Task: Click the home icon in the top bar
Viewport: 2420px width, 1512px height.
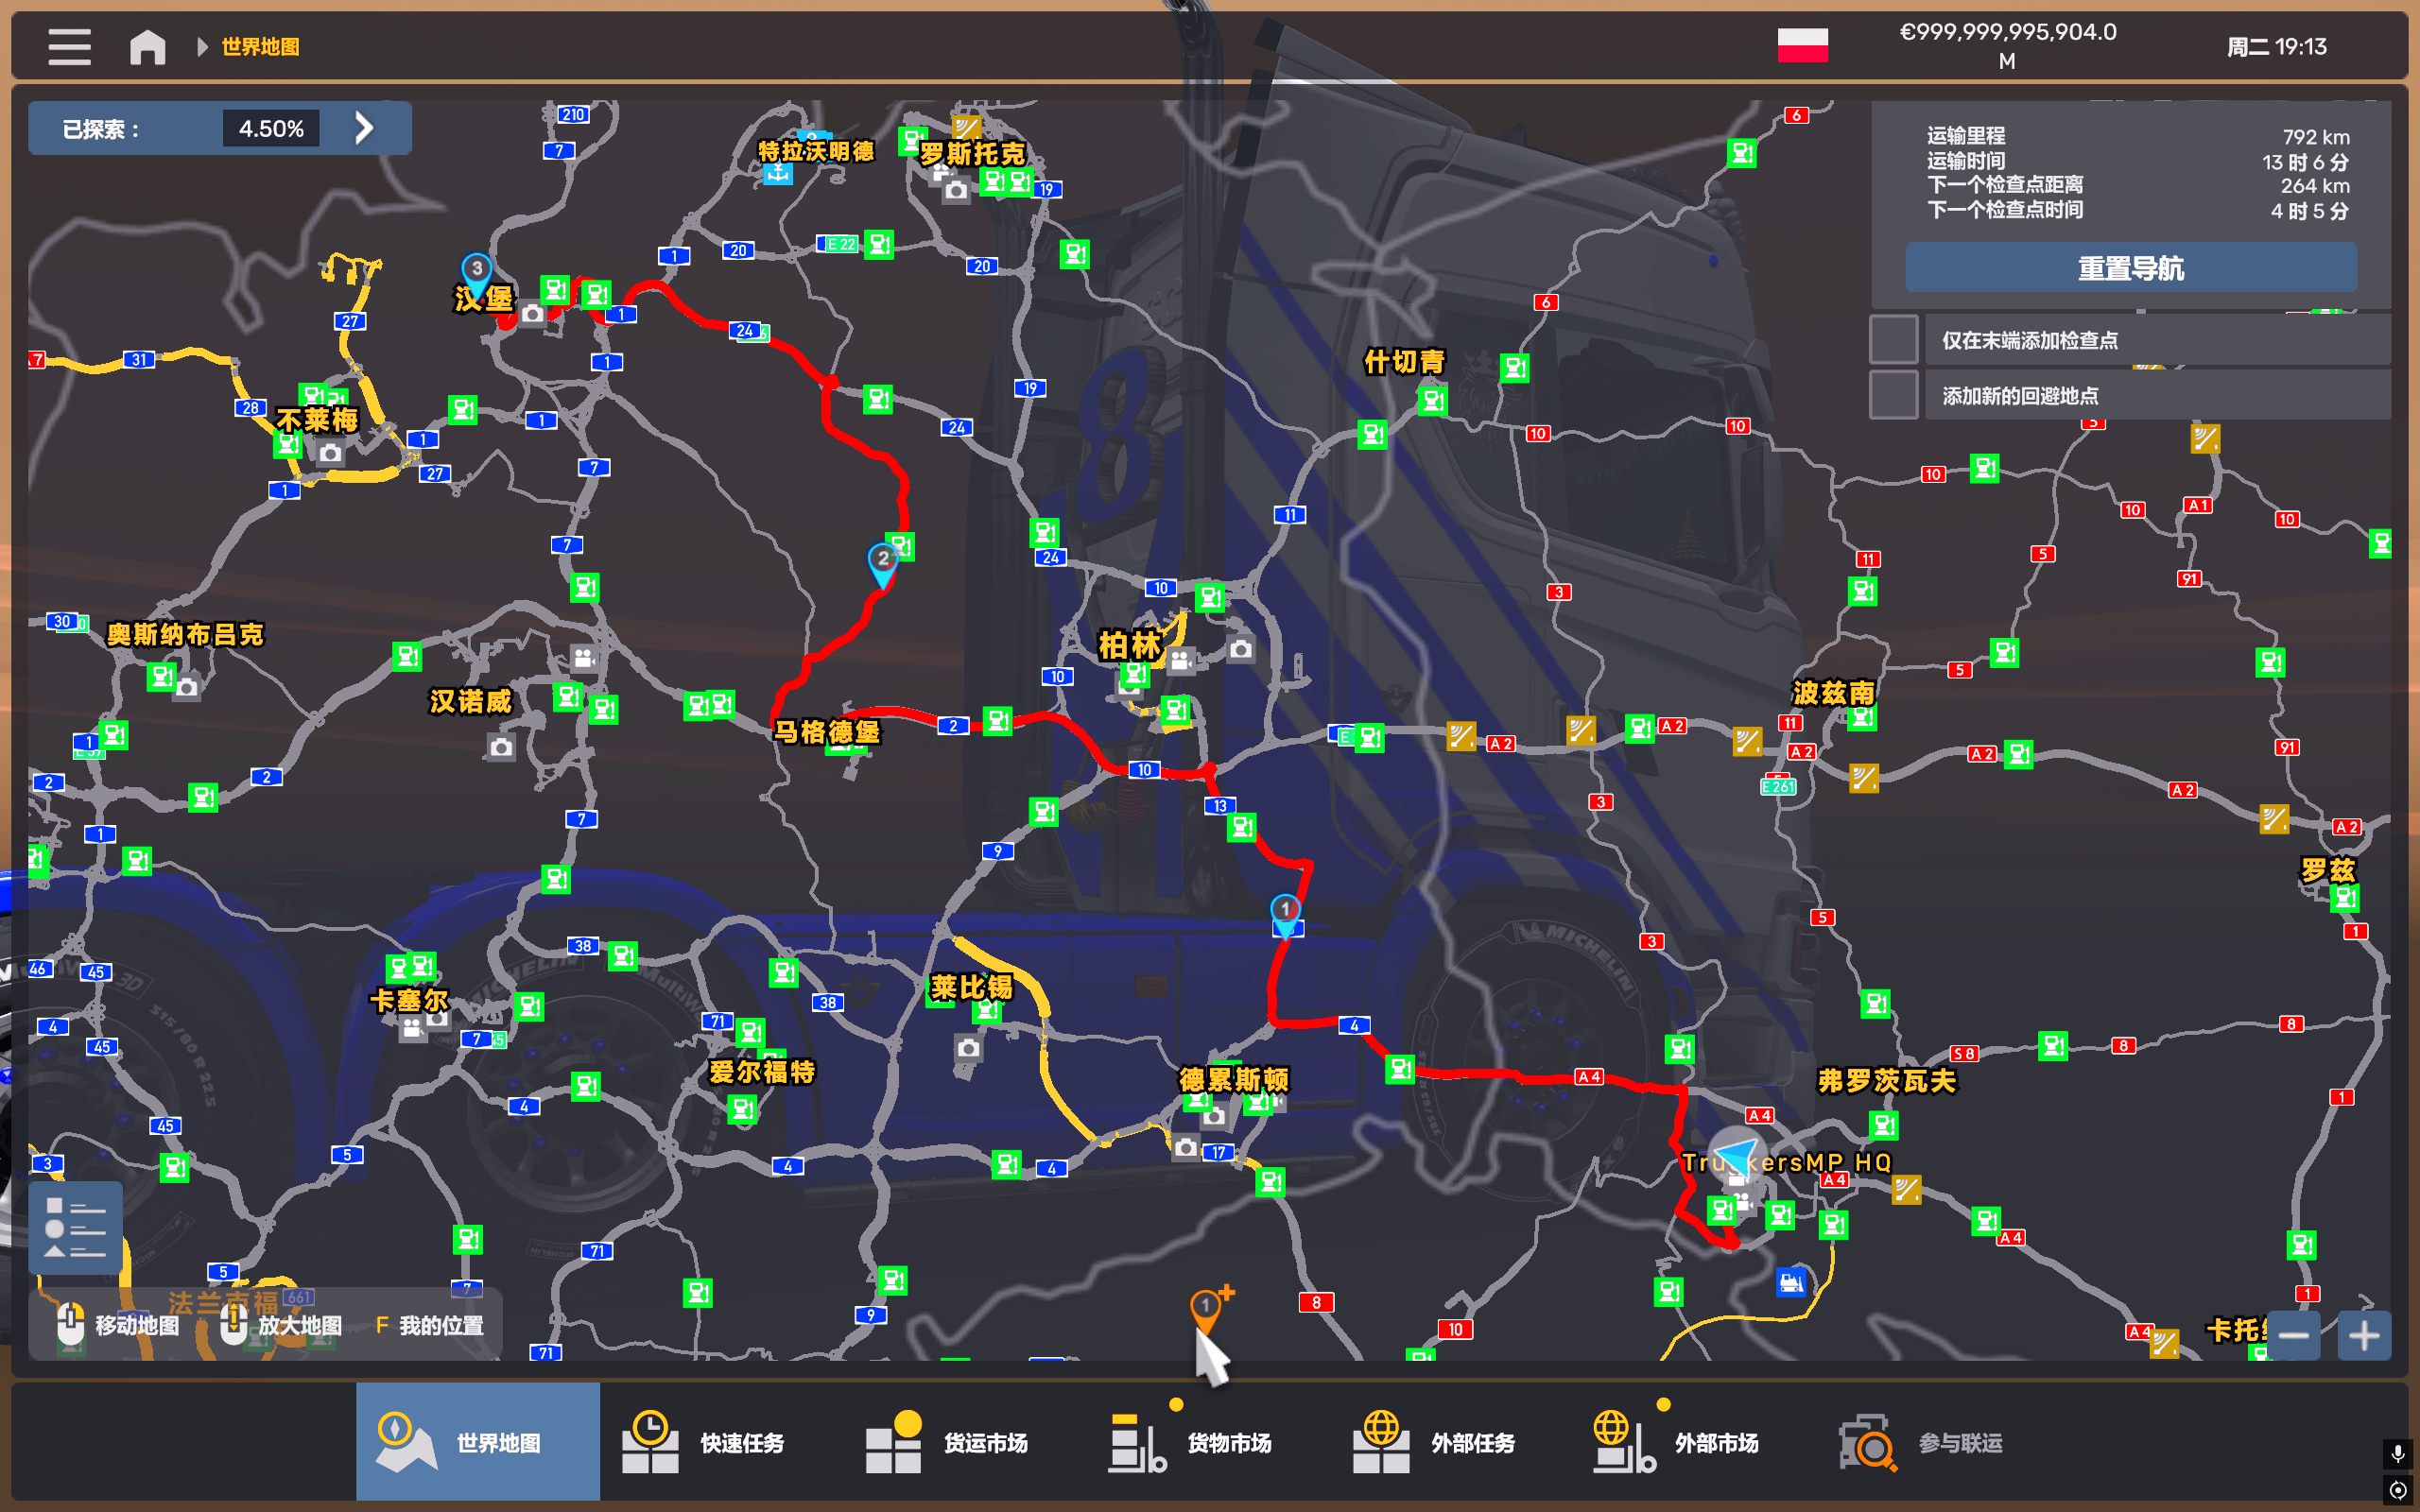Action: point(147,46)
